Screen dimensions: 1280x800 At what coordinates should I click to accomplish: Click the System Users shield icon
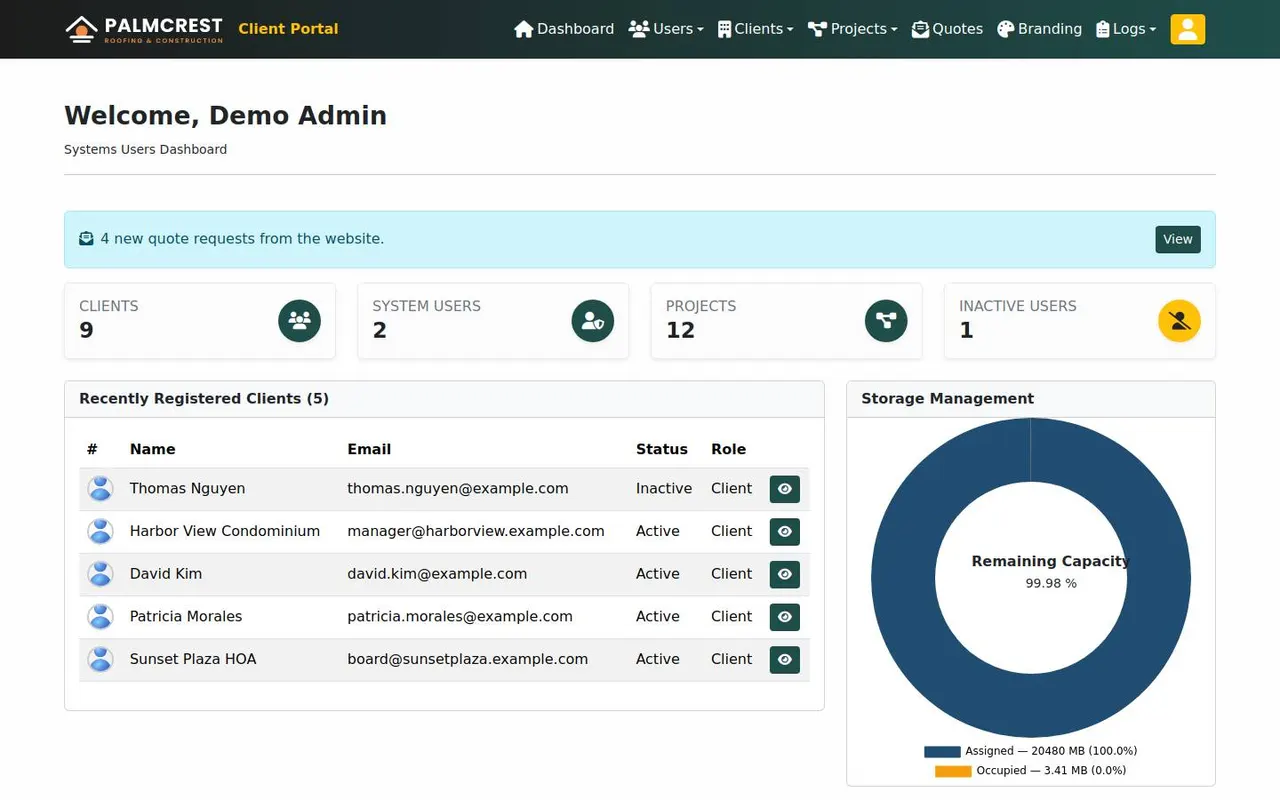point(593,321)
